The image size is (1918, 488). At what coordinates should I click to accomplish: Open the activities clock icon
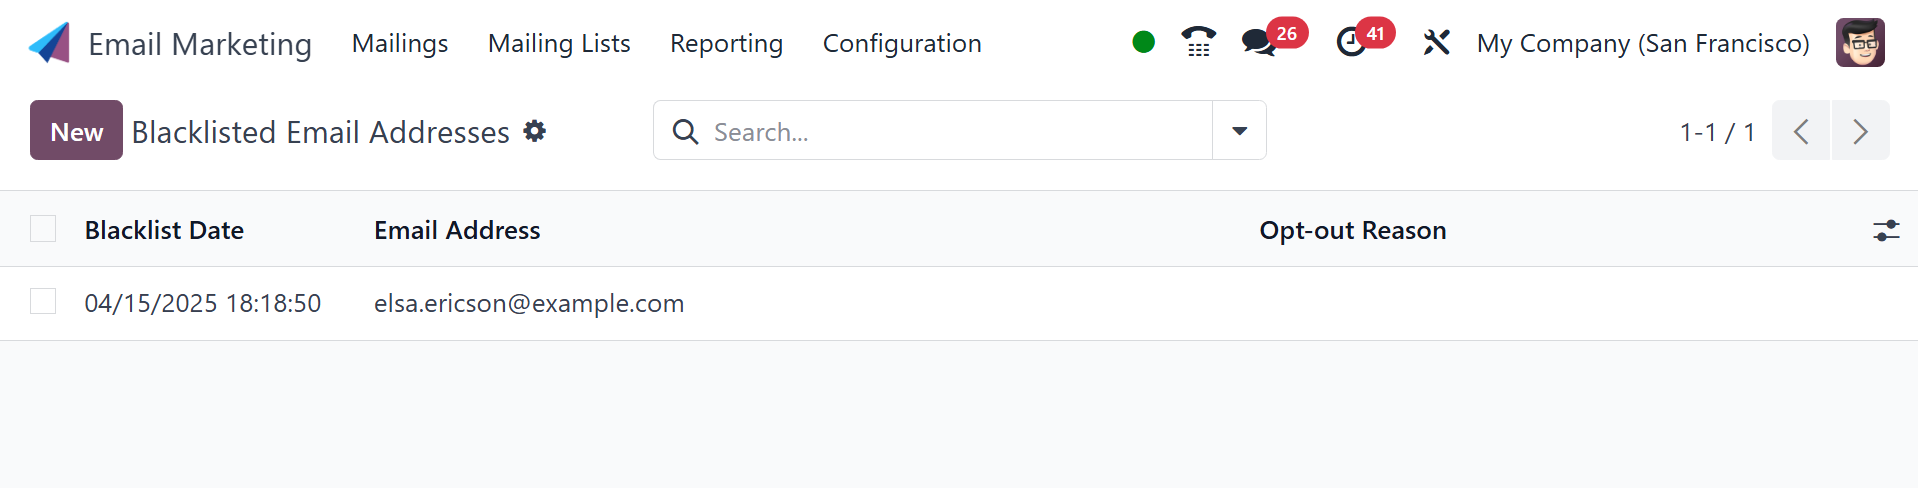(x=1351, y=42)
